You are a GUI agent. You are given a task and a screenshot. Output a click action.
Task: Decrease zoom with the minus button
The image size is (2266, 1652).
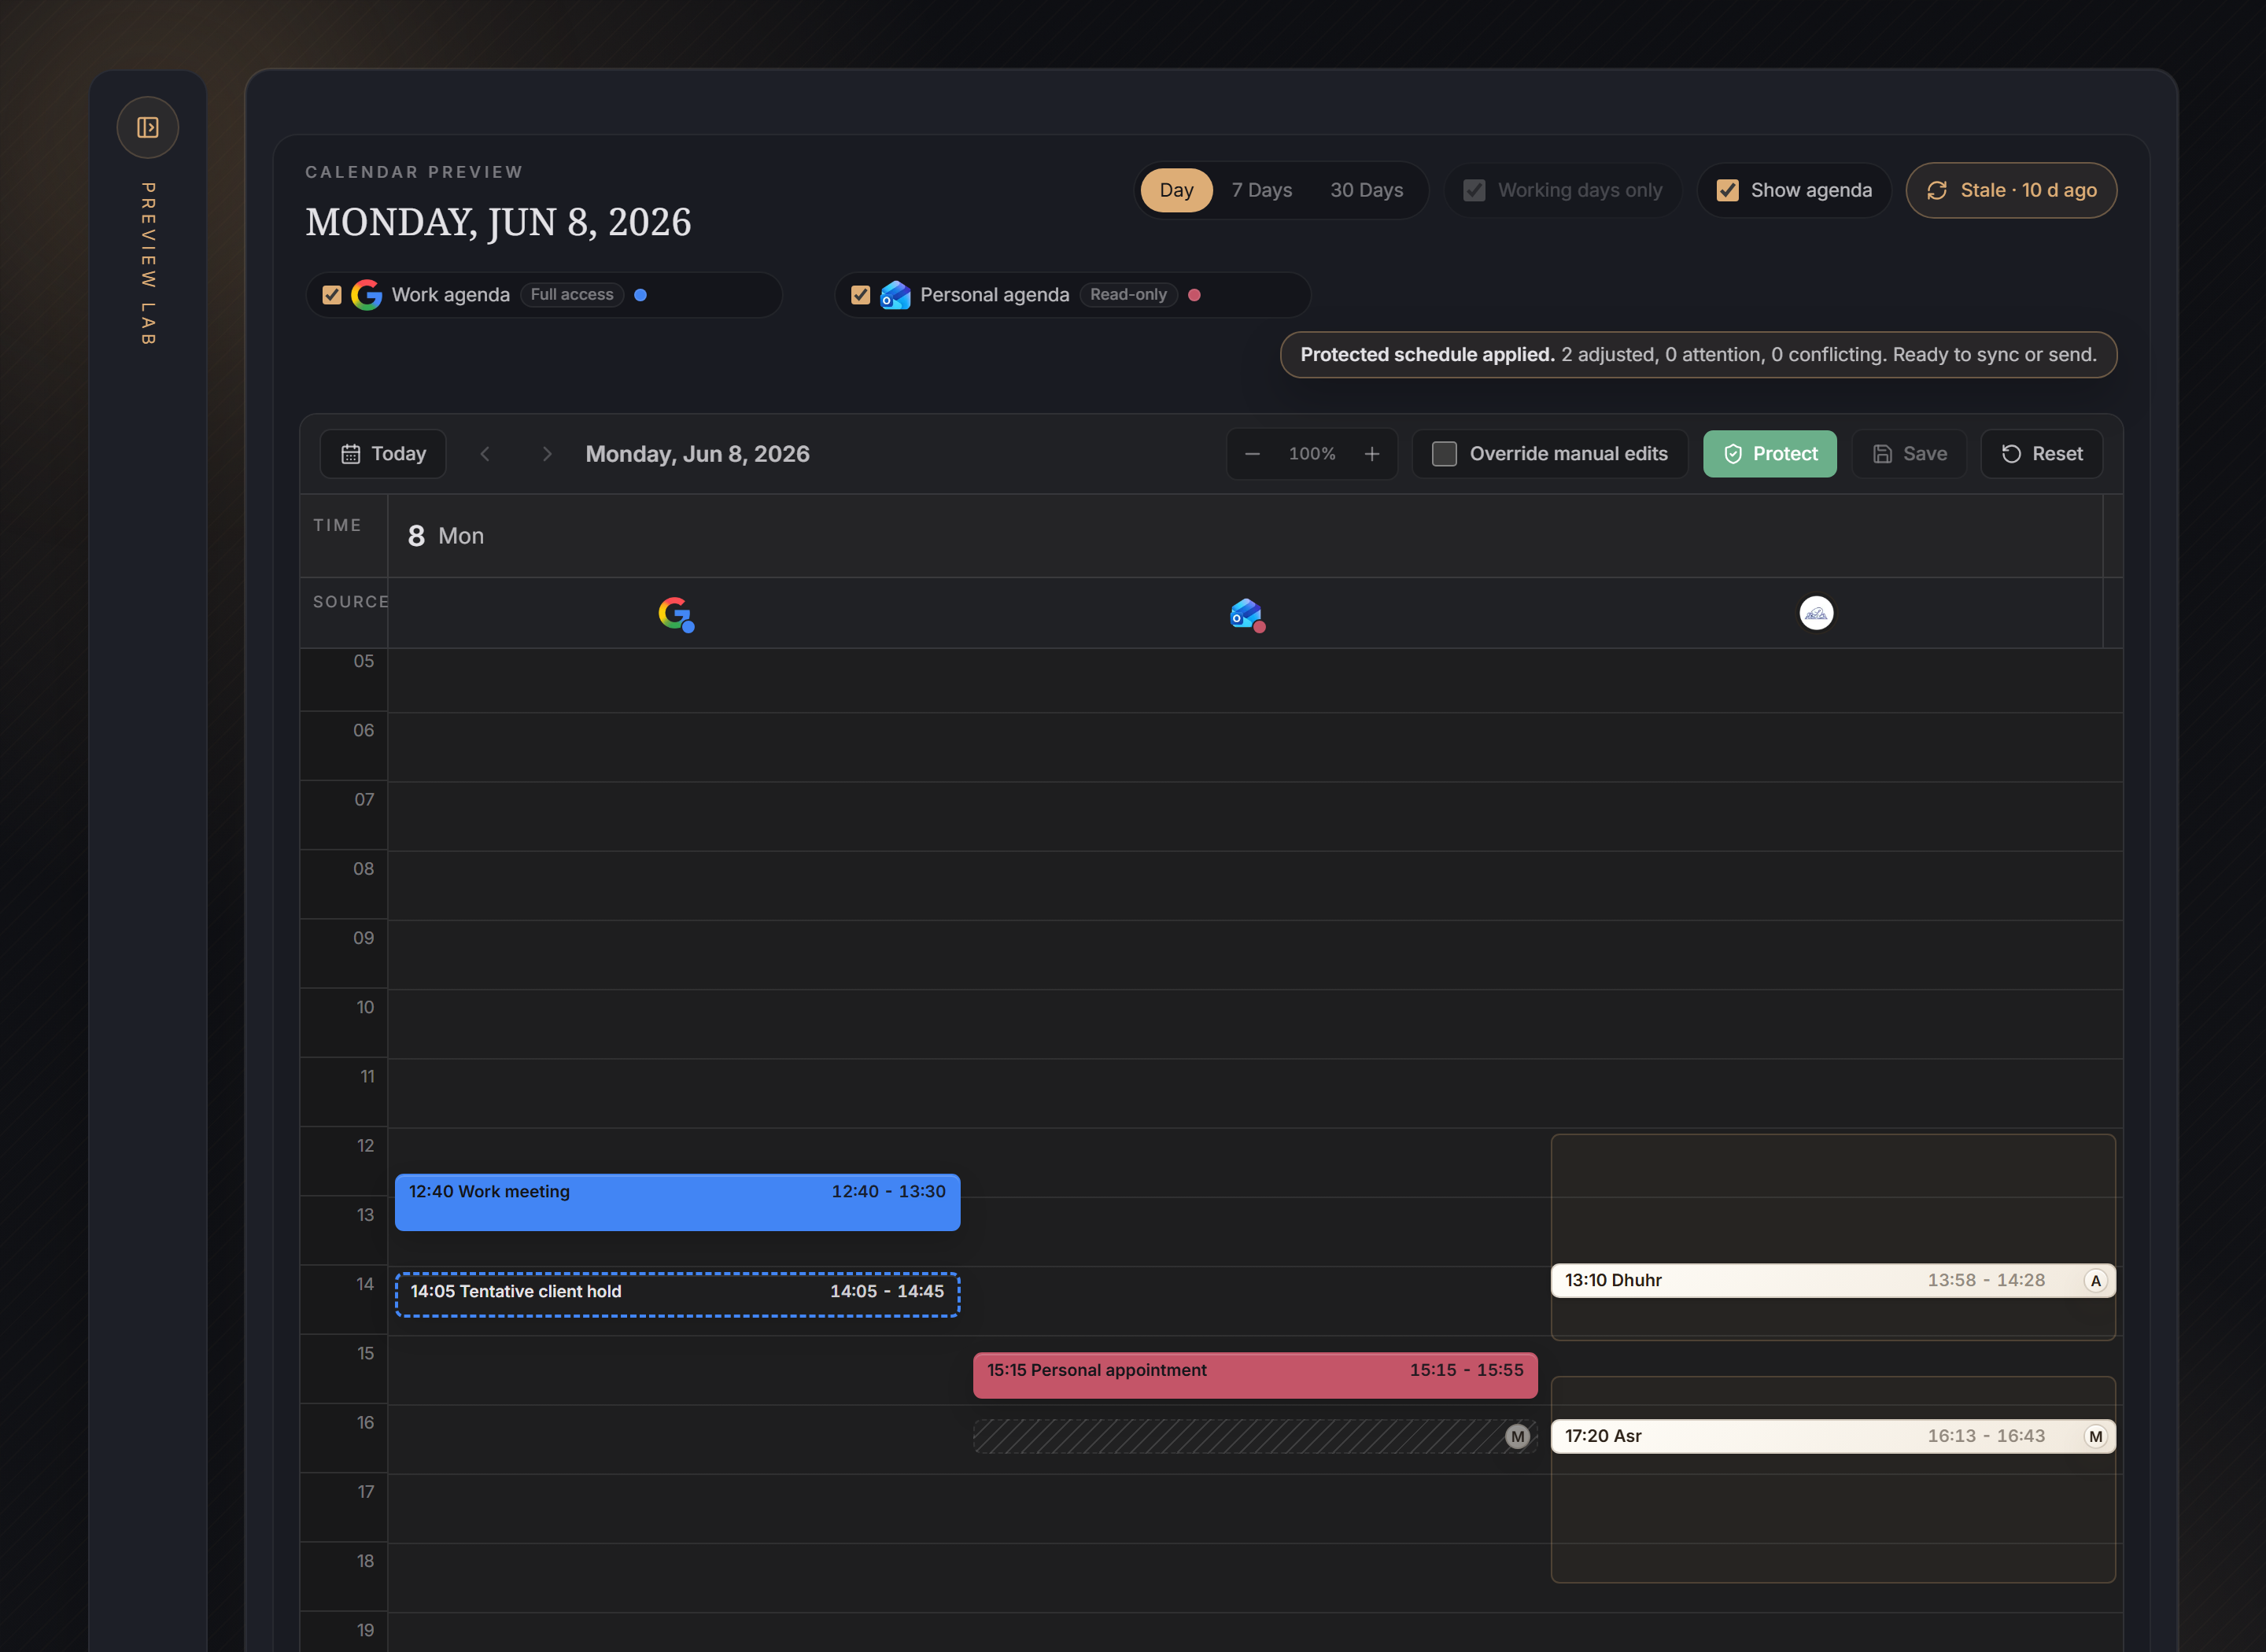point(1252,454)
